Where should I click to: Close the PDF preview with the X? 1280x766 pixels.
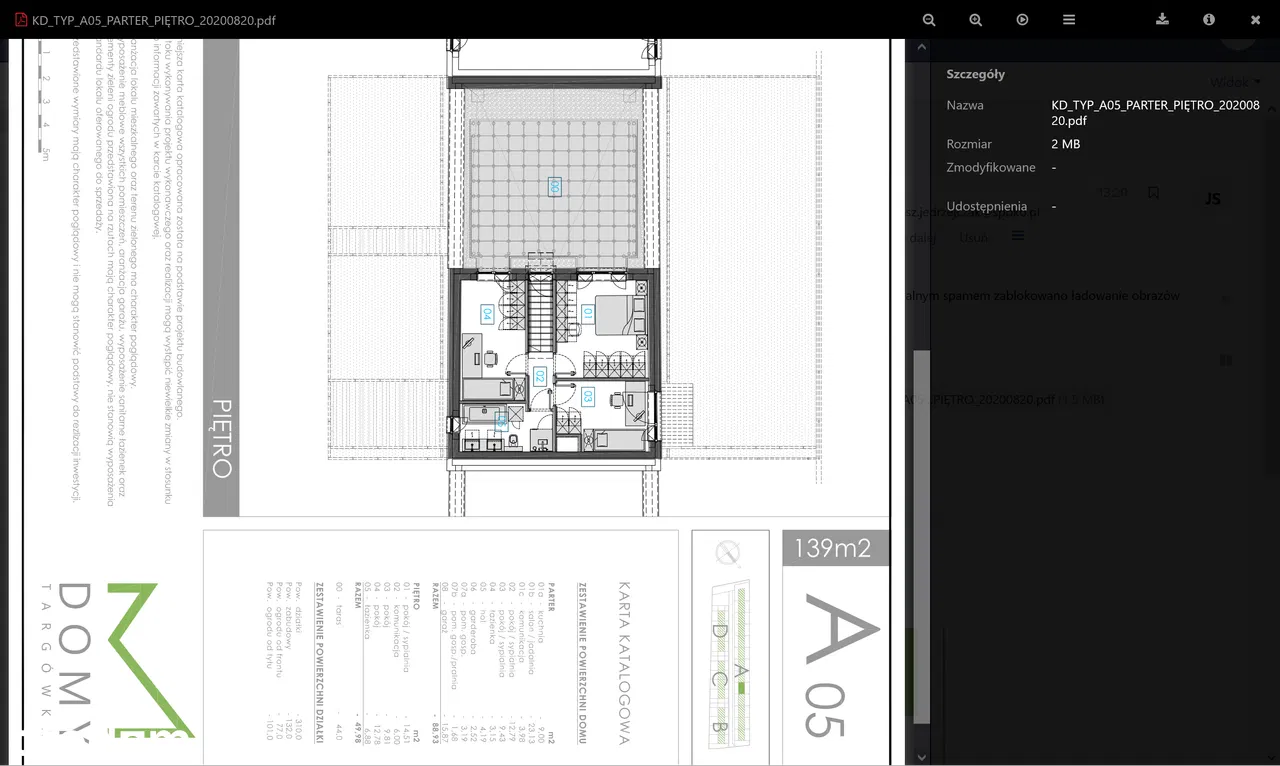point(1255,20)
